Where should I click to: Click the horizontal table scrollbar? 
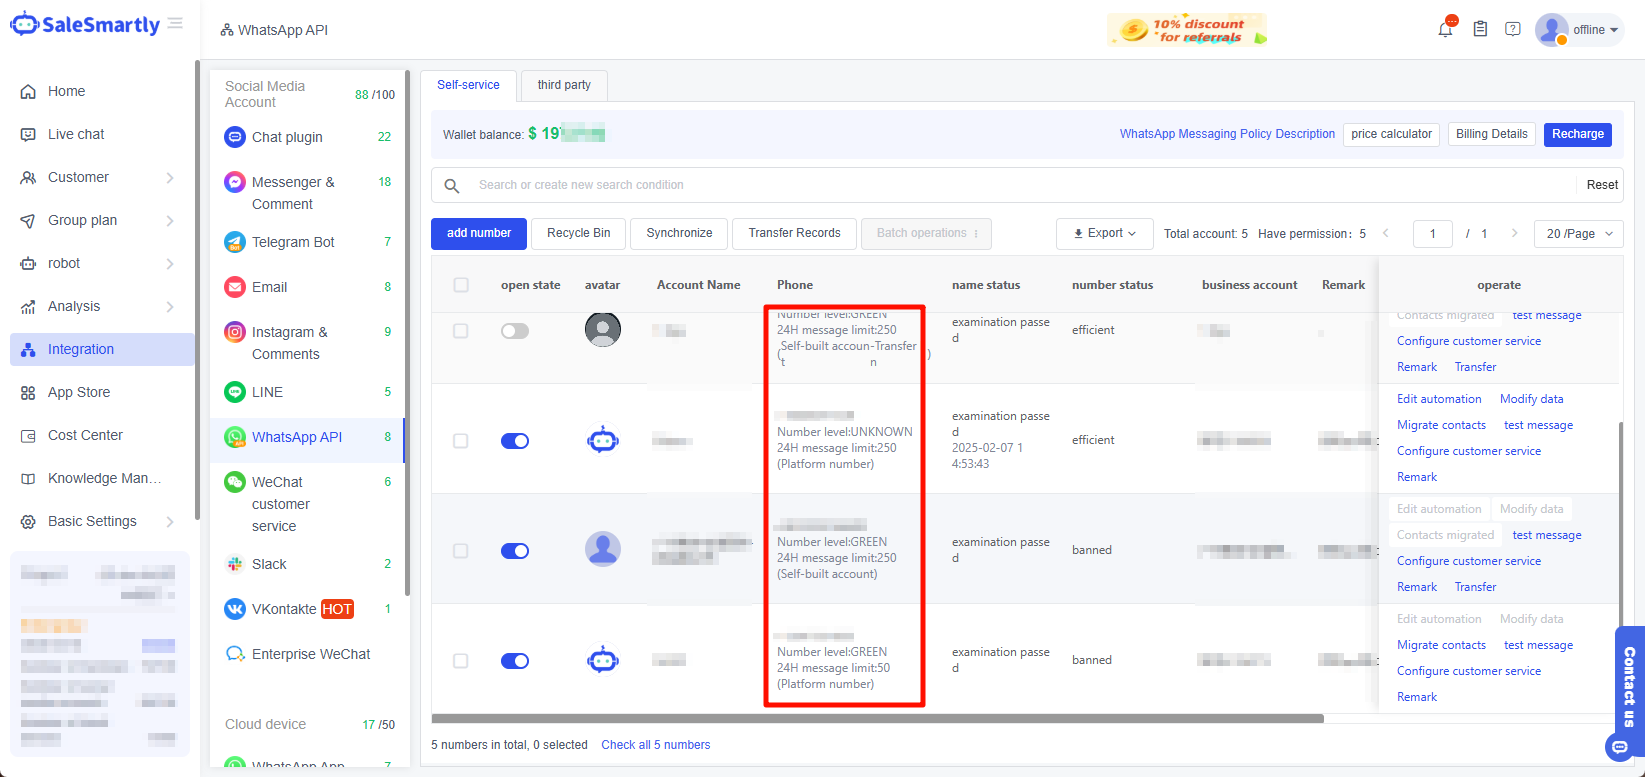click(877, 718)
